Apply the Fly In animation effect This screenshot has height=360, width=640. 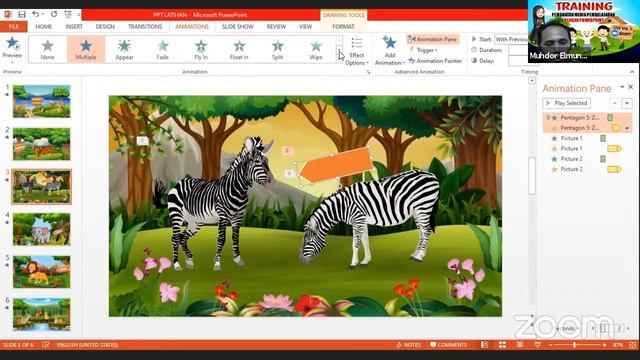click(x=201, y=49)
